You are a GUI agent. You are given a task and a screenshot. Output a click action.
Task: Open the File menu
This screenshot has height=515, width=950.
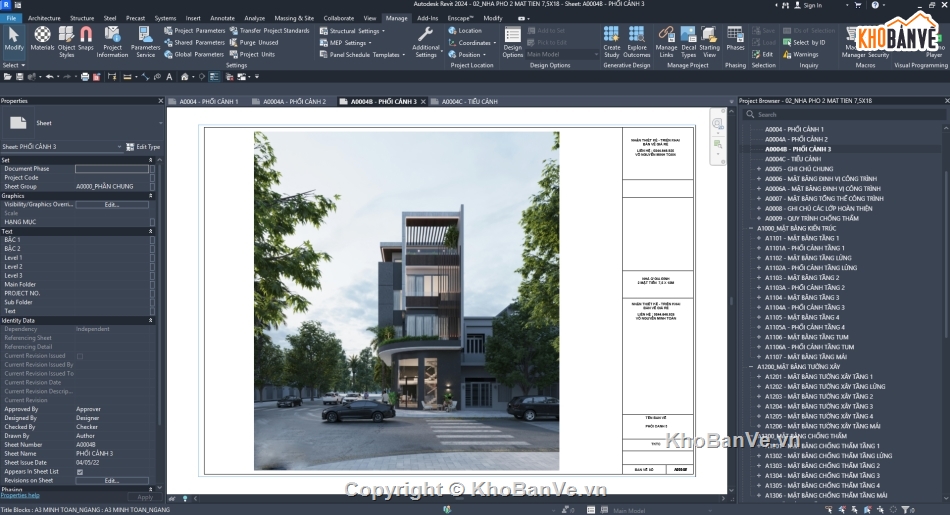pos(11,18)
